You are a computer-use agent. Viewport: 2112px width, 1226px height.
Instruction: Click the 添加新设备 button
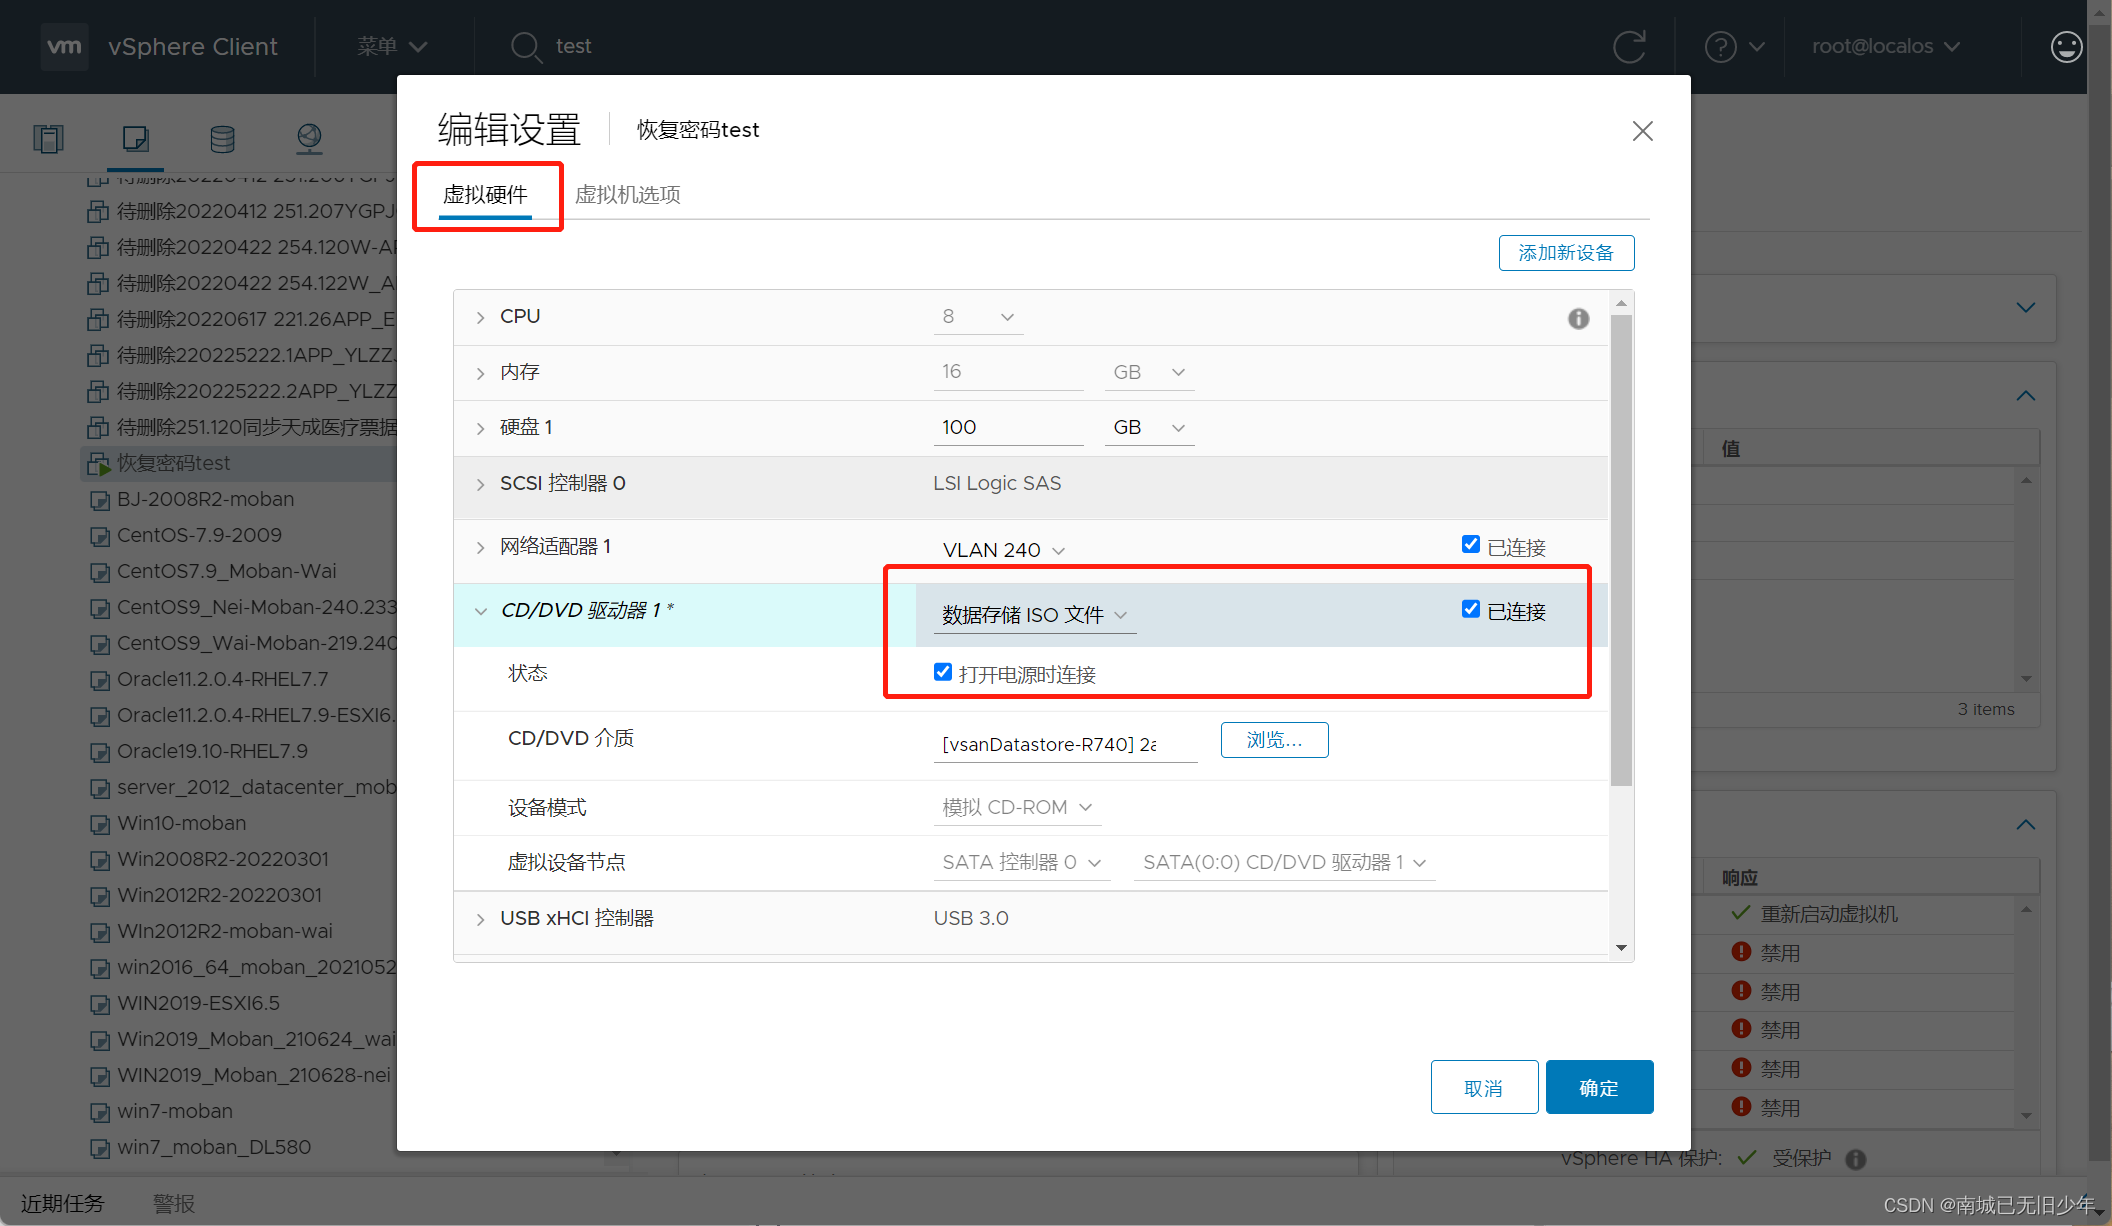pos(1566,253)
